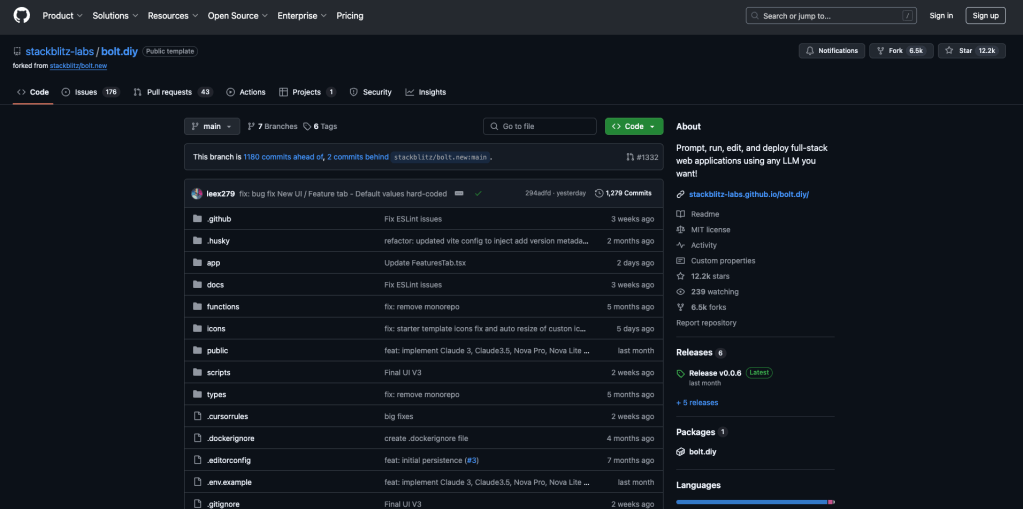This screenshot has width=1023, height=509.
Task: Open the 2 commits behind link
Action: [358, 157]
